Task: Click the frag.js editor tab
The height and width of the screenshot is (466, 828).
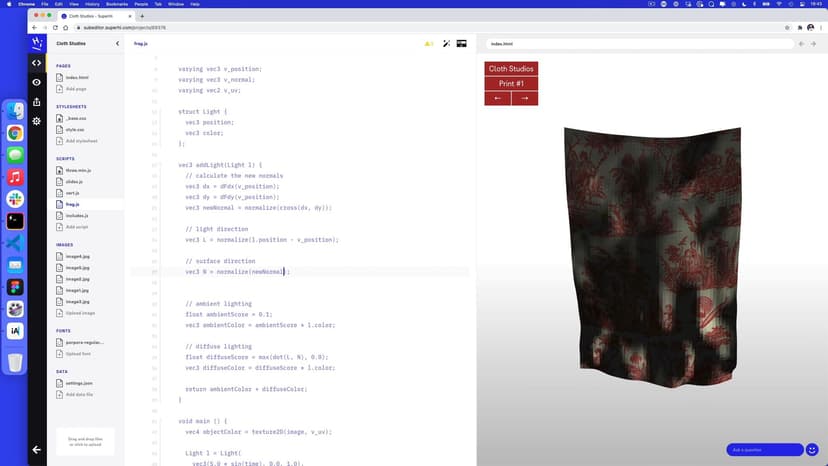Action: coord(141,44)
